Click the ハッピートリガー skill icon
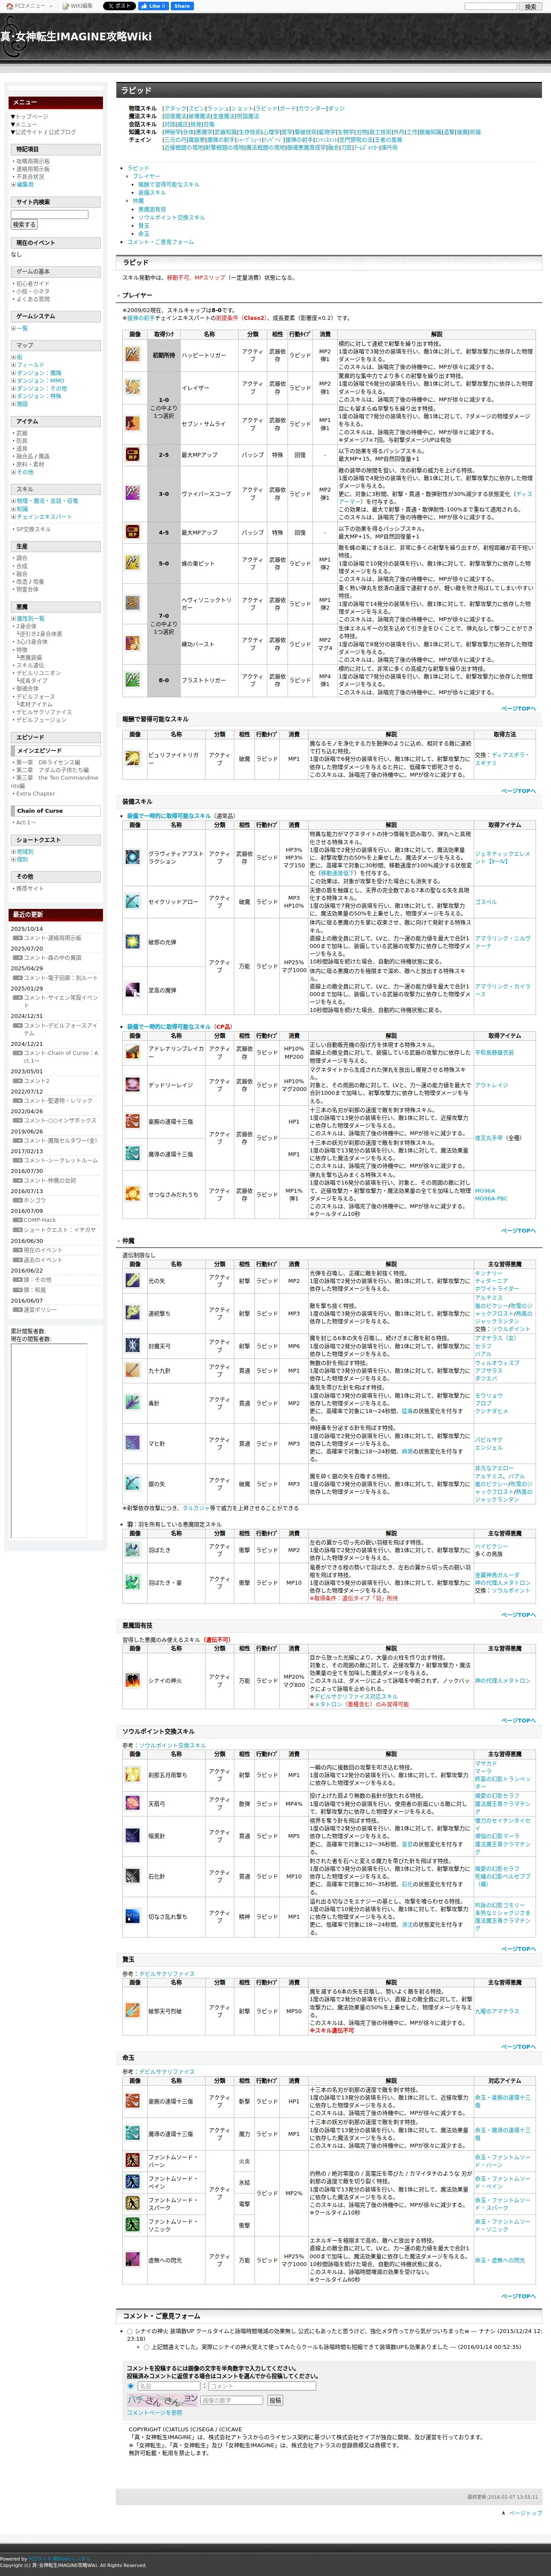551x2576 pixels. [132, 354]
